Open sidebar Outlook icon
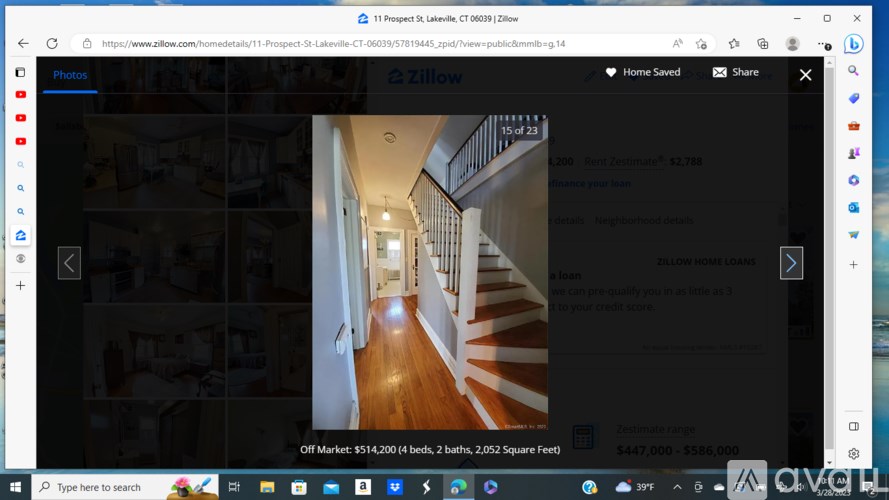Screen dimensions: 889x500 [853, 207]
